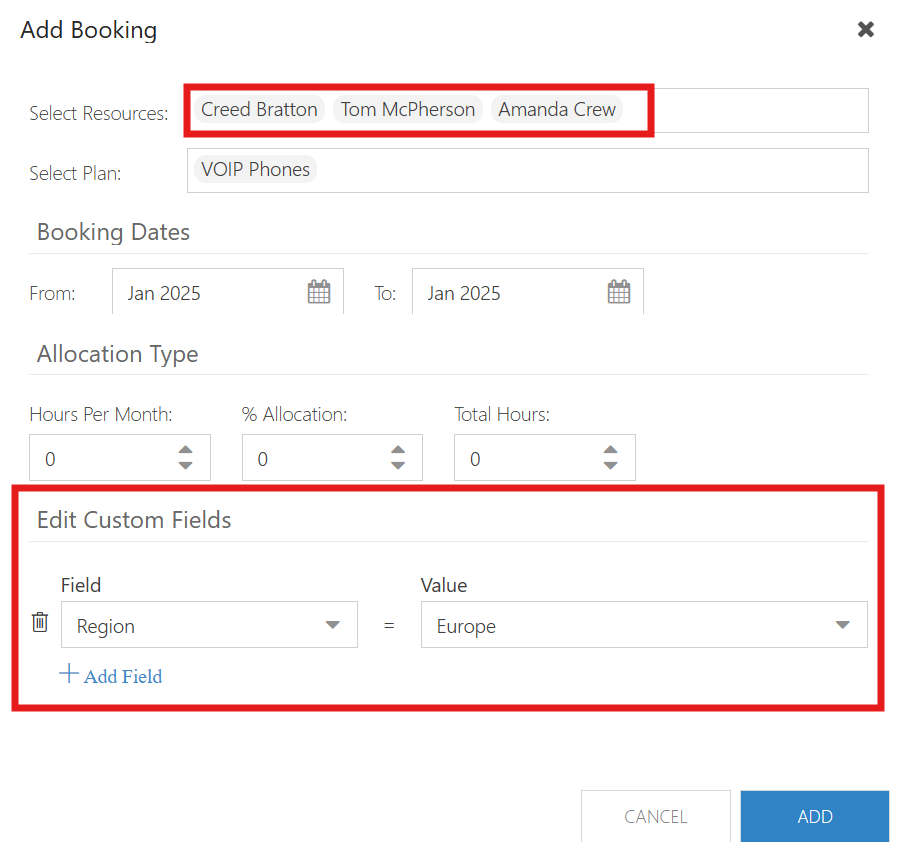This screenshot has width=897, height=851.
Task: Click into the Select Plan field
Action: click(527, 170)
